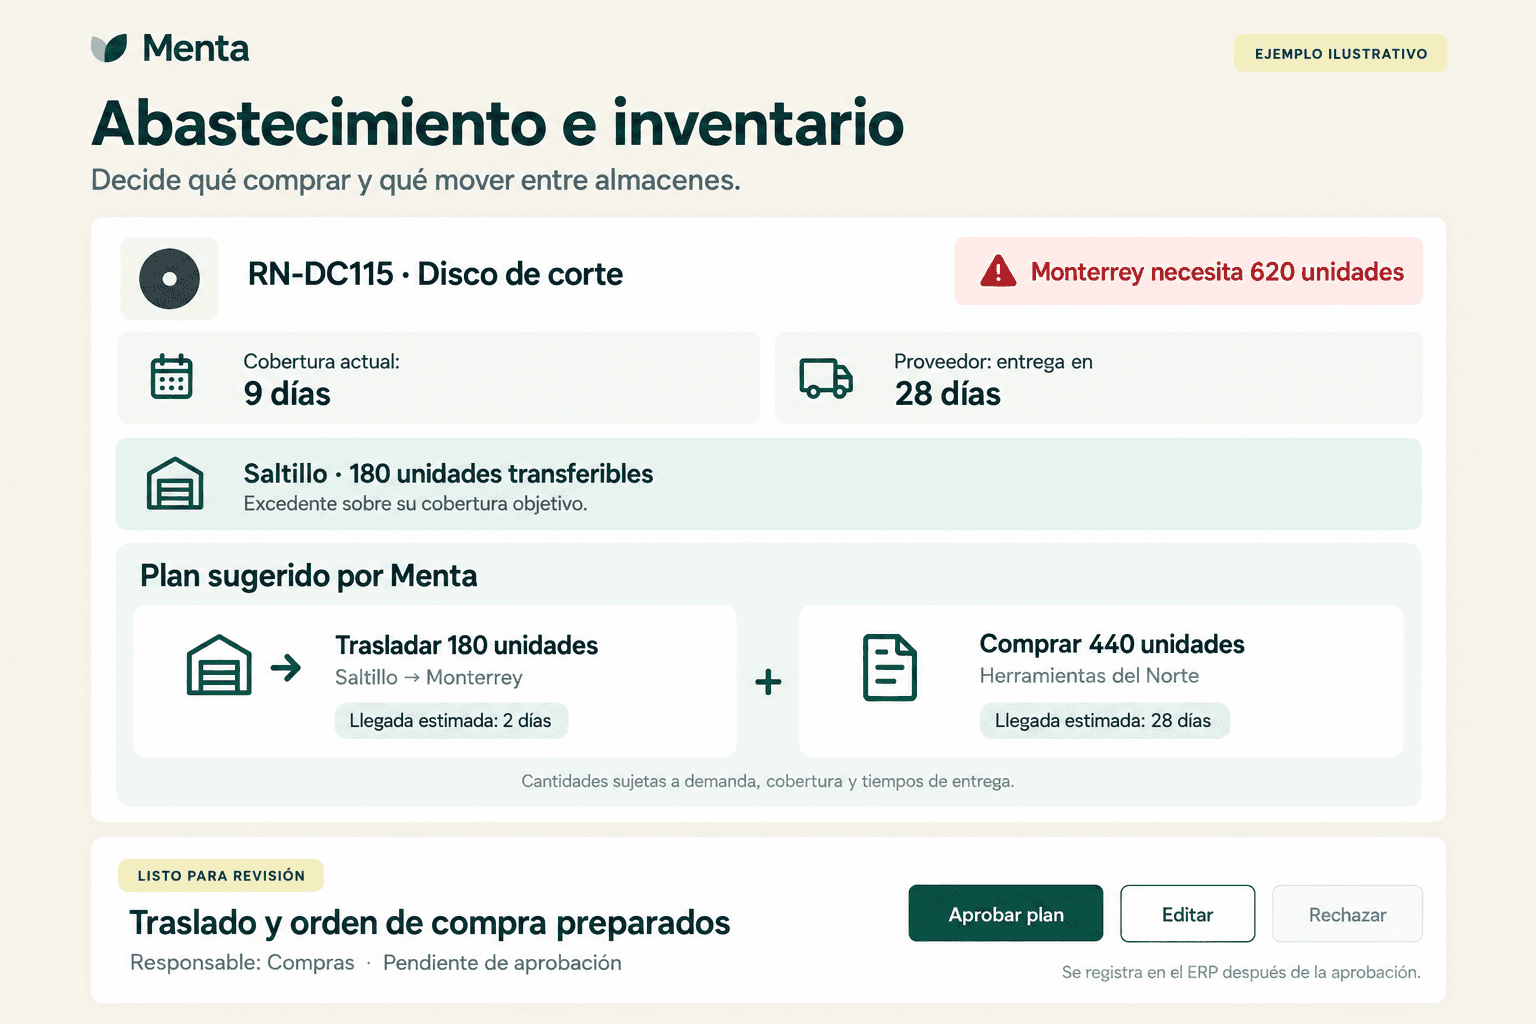The height and width of the screenshot is (1024, 1536).
Task: Click Llegada estimada: 28 días chip
Action: (1104, 721)
